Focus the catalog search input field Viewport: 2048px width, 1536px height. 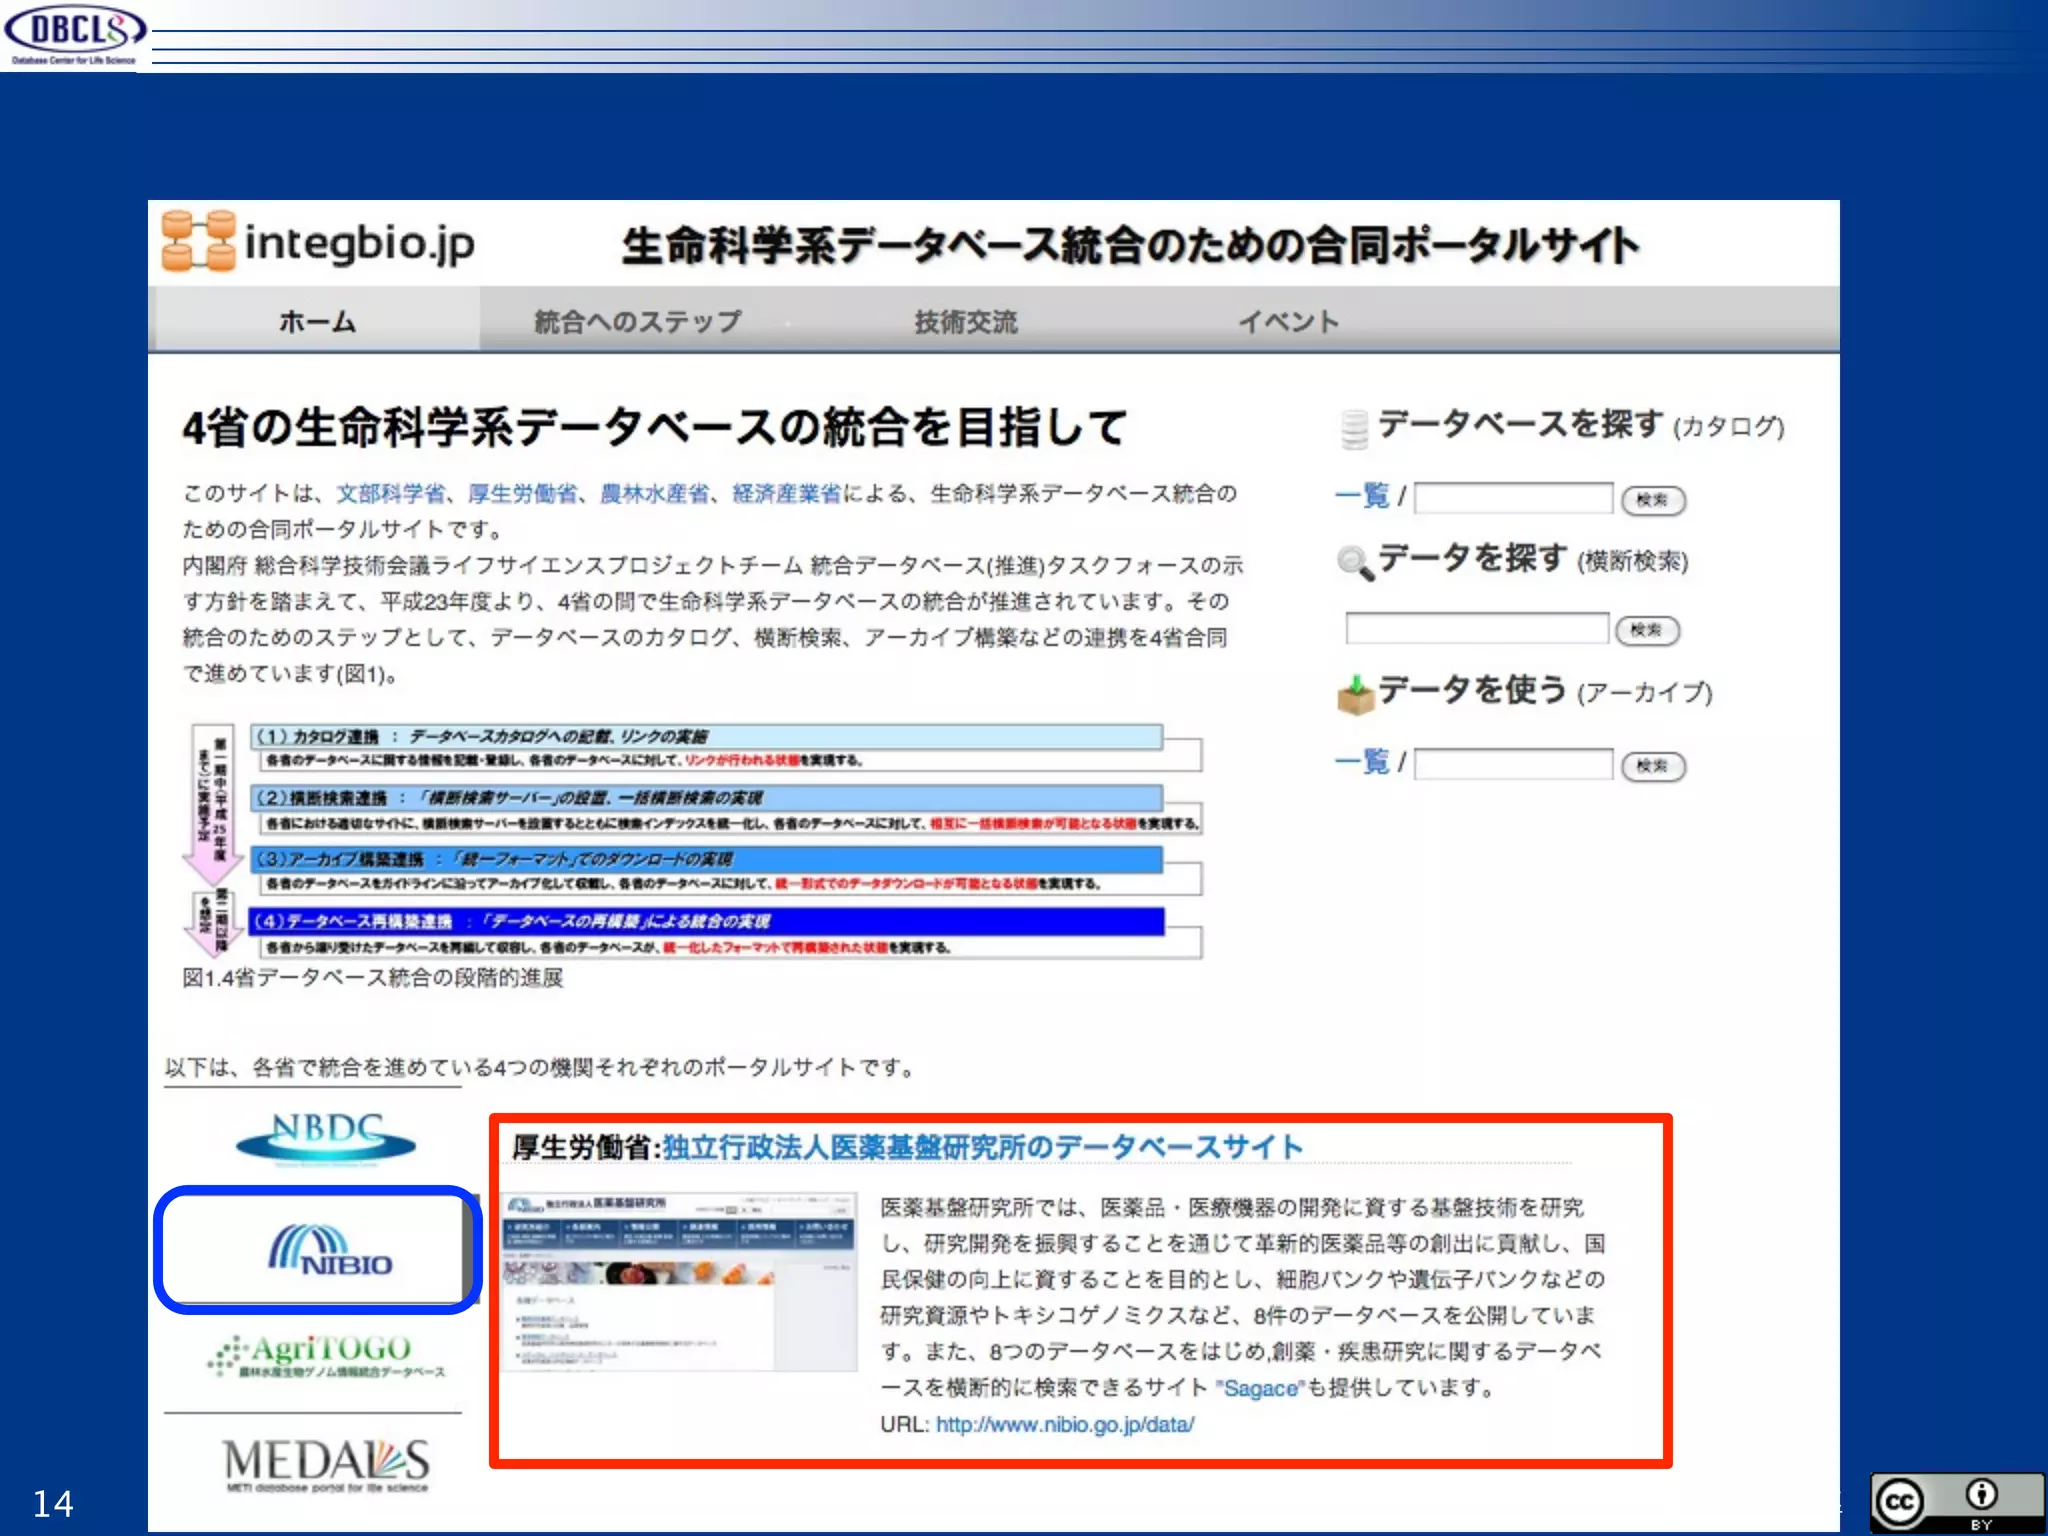point(1513,498)
